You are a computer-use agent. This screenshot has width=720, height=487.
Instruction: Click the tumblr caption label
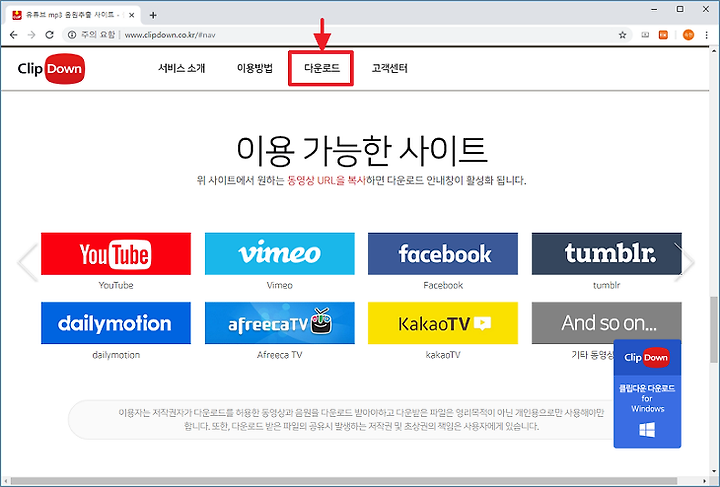606,285
